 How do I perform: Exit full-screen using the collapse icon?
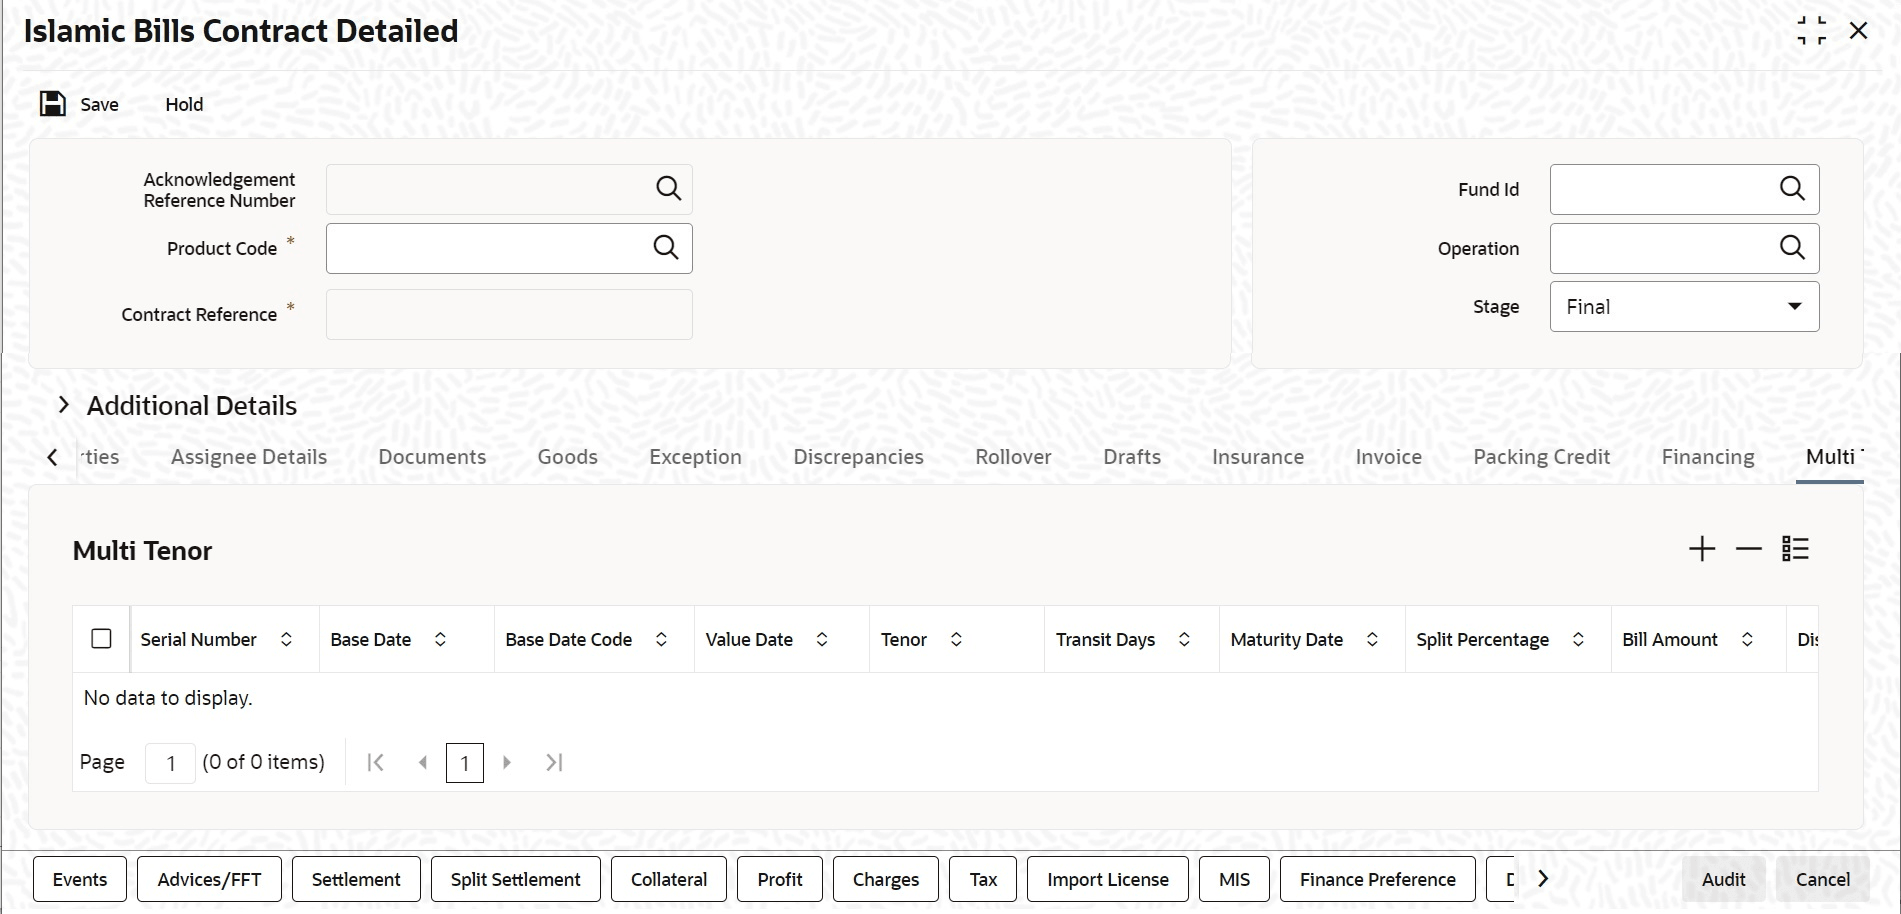pos(1811,31)
